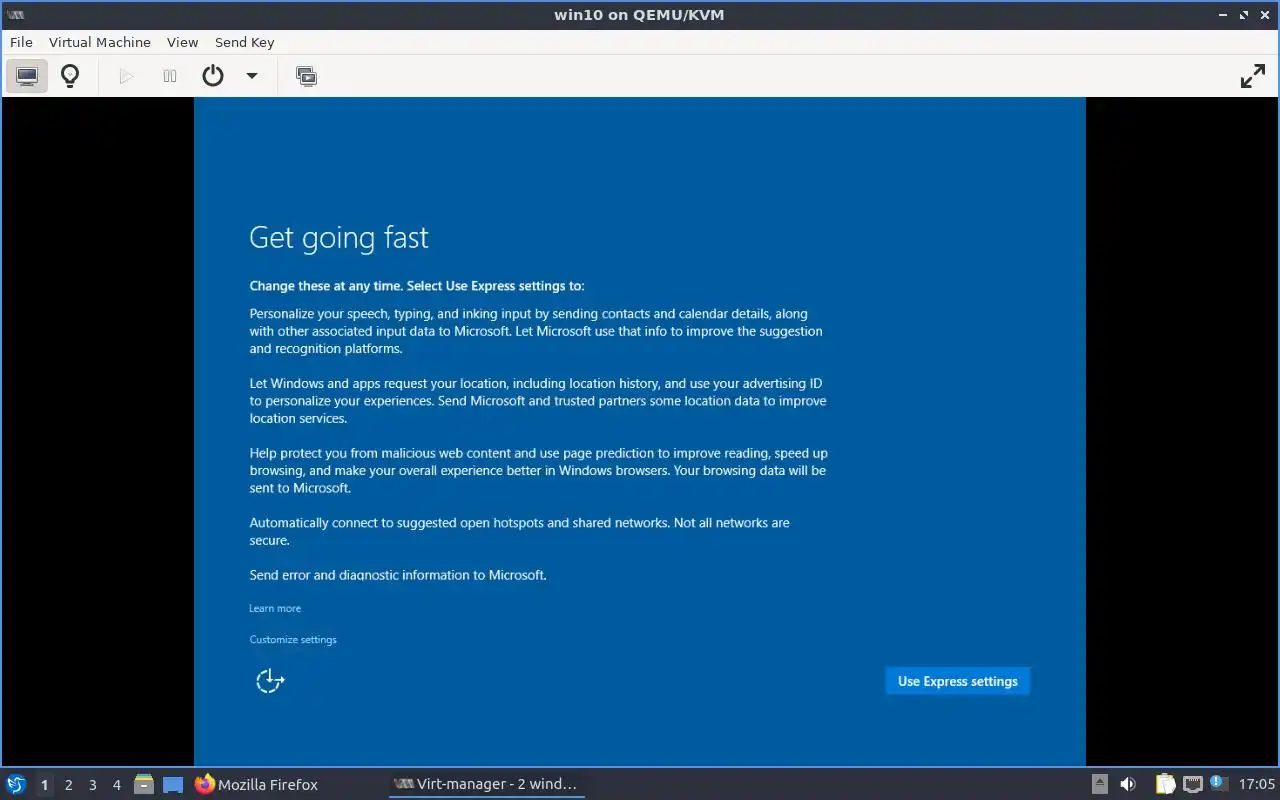Switch to workspace 3
Viewport: 1280px width, 800px height.
click(92, 785)
